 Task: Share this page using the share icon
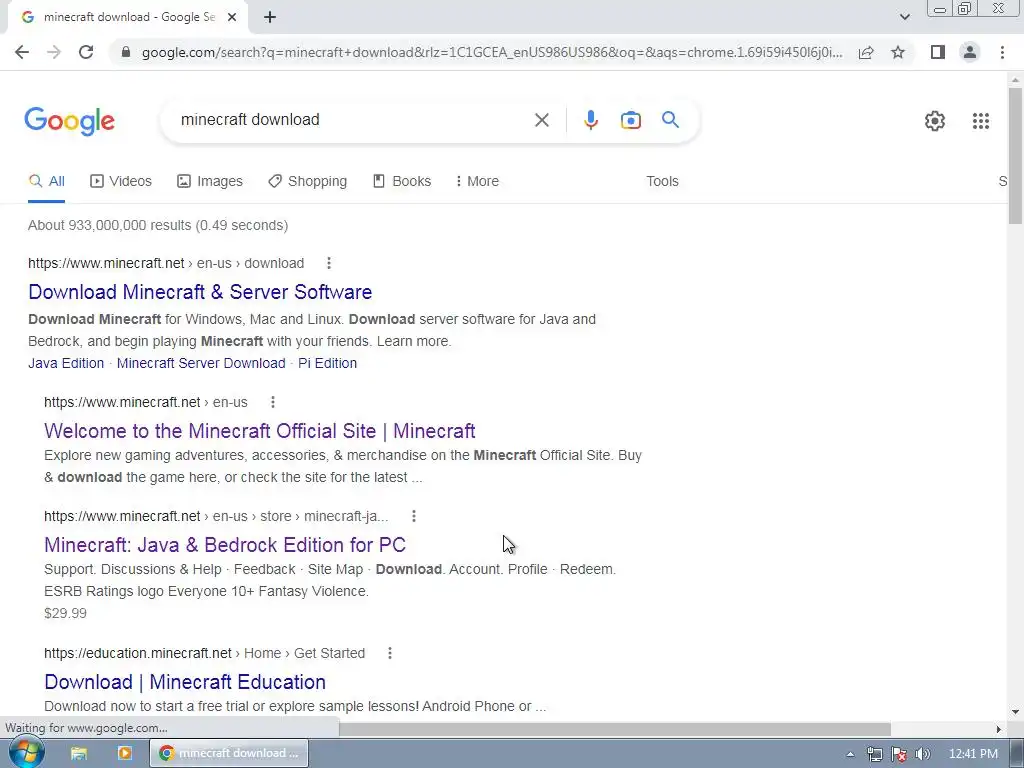click(x=866, y=52)
